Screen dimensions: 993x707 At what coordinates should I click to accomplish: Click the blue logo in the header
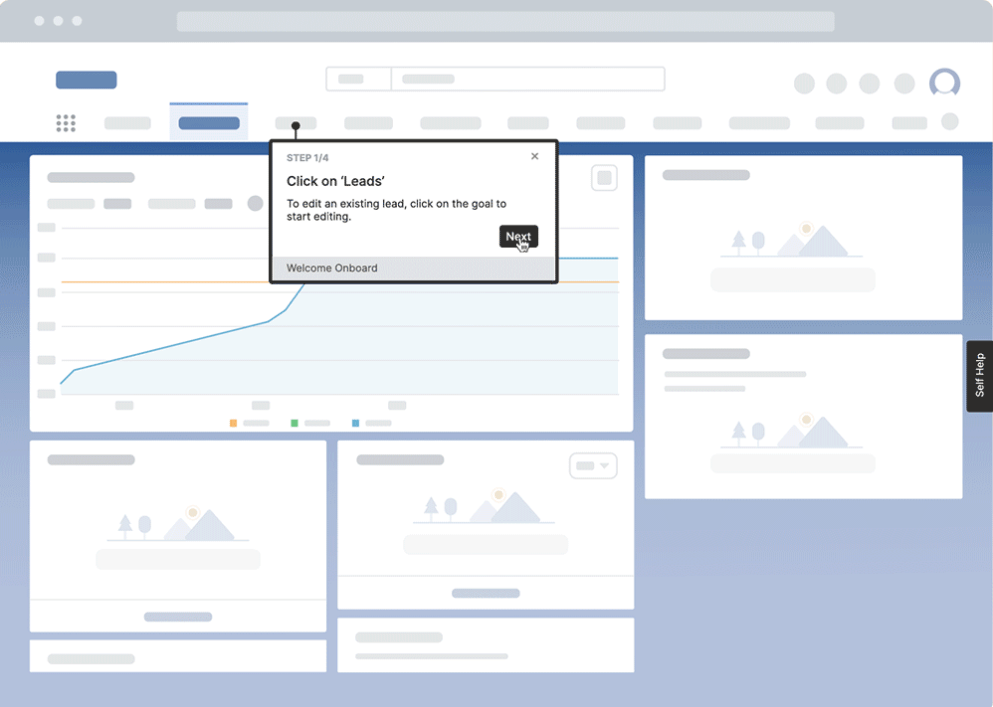(x=86, y=80)
